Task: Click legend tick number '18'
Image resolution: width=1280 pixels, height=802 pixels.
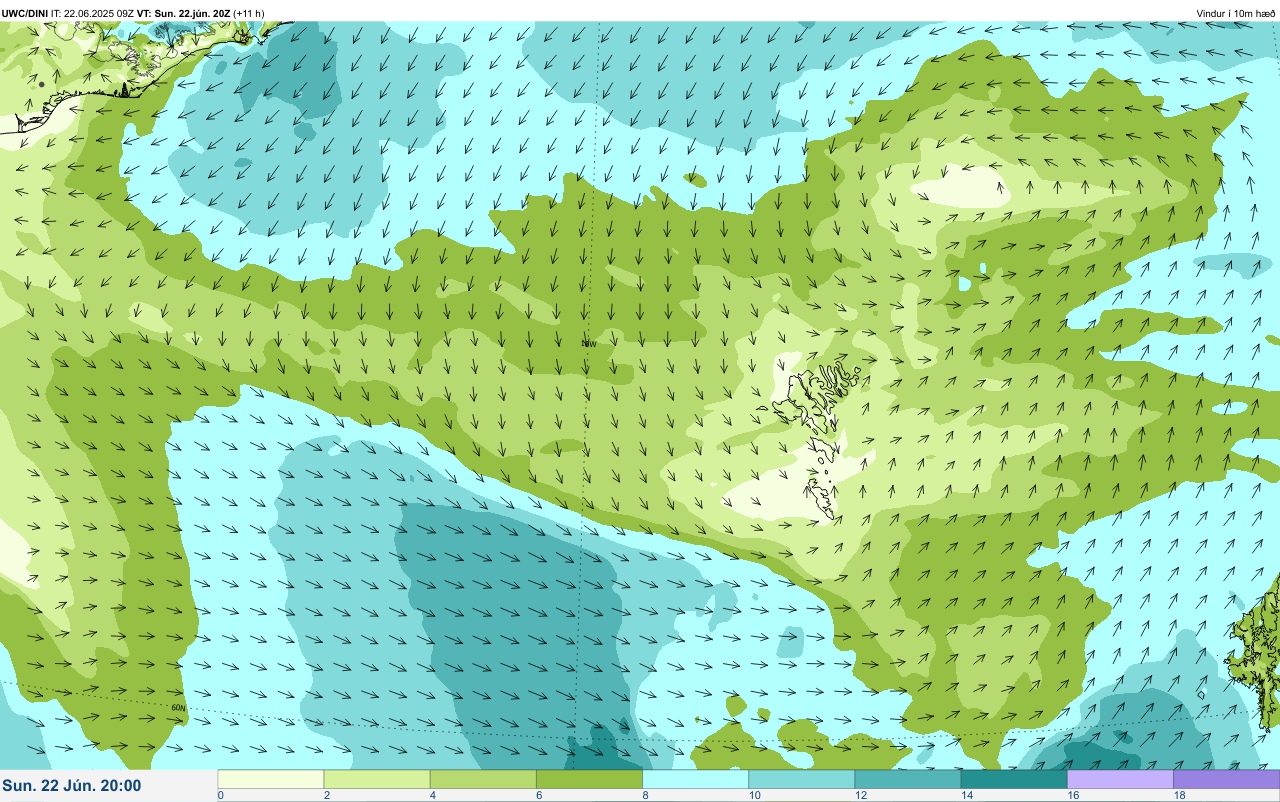Action: point(1180,795)
